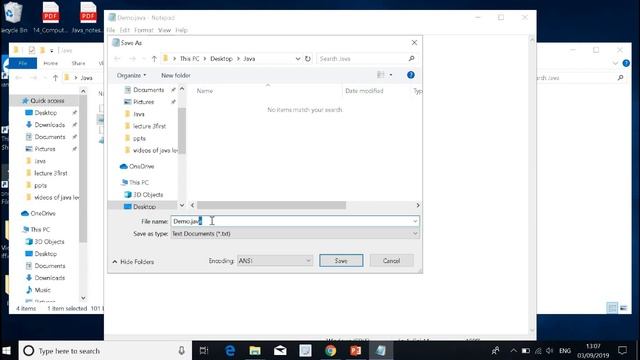The width and height of the screenshot is (640, 360).
Task: Open Recycle Bin desktop icon
Action: click(x=13, y=17)
